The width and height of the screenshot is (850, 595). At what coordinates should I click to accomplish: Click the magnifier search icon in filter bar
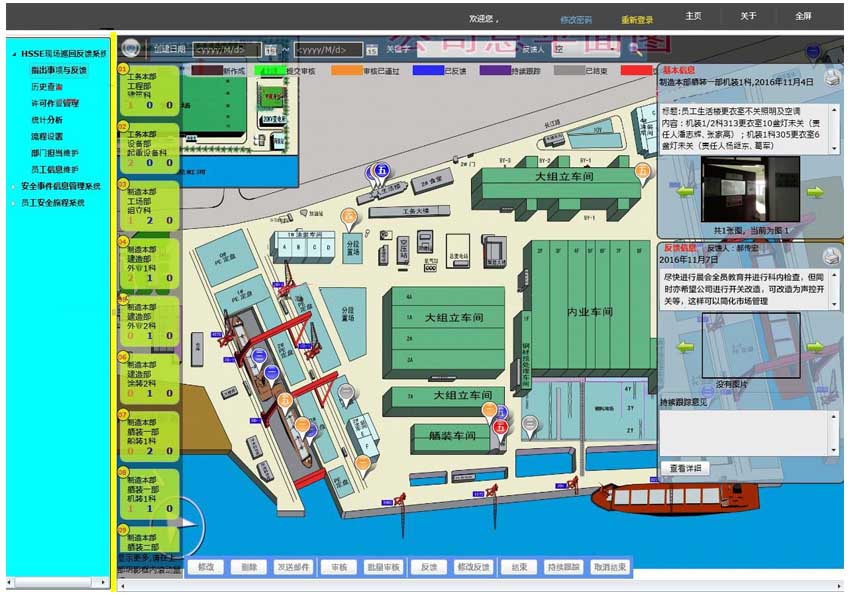632,48
